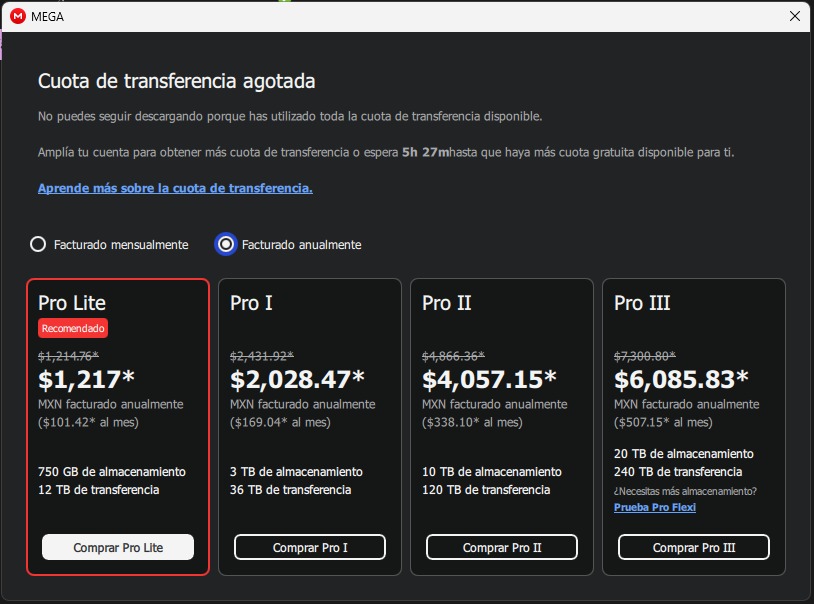Click 36 TB de transferencia text
Image resolution: width=814 pixels, height=604 pixels.
tap(291, 490)
